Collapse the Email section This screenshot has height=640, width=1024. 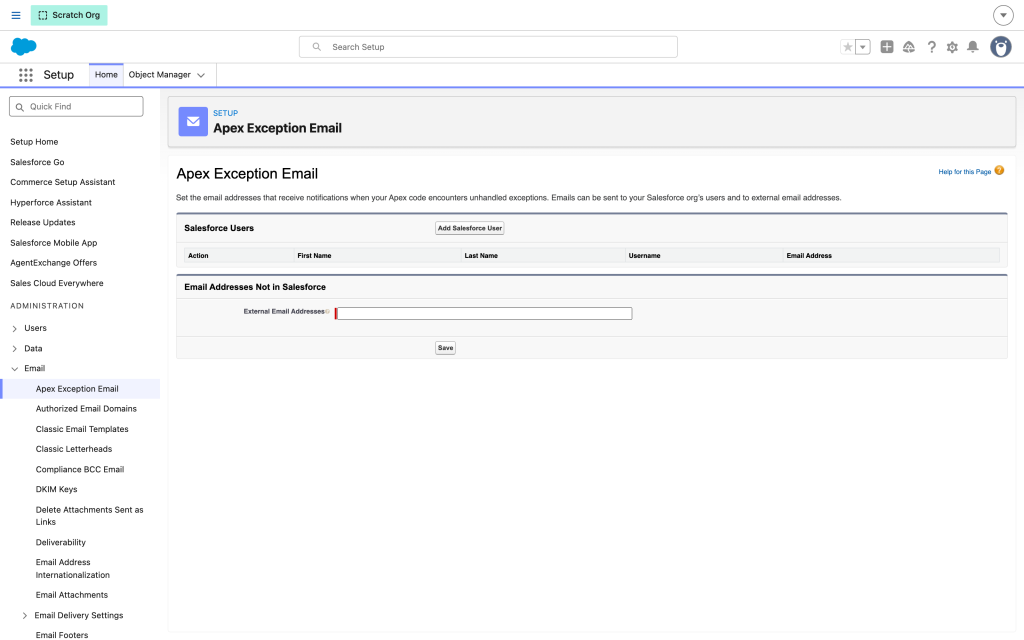point(14,369)
